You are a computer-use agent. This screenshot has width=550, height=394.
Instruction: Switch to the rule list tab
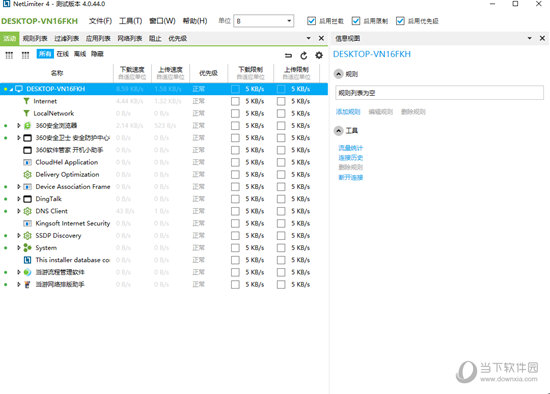[35, 38]
